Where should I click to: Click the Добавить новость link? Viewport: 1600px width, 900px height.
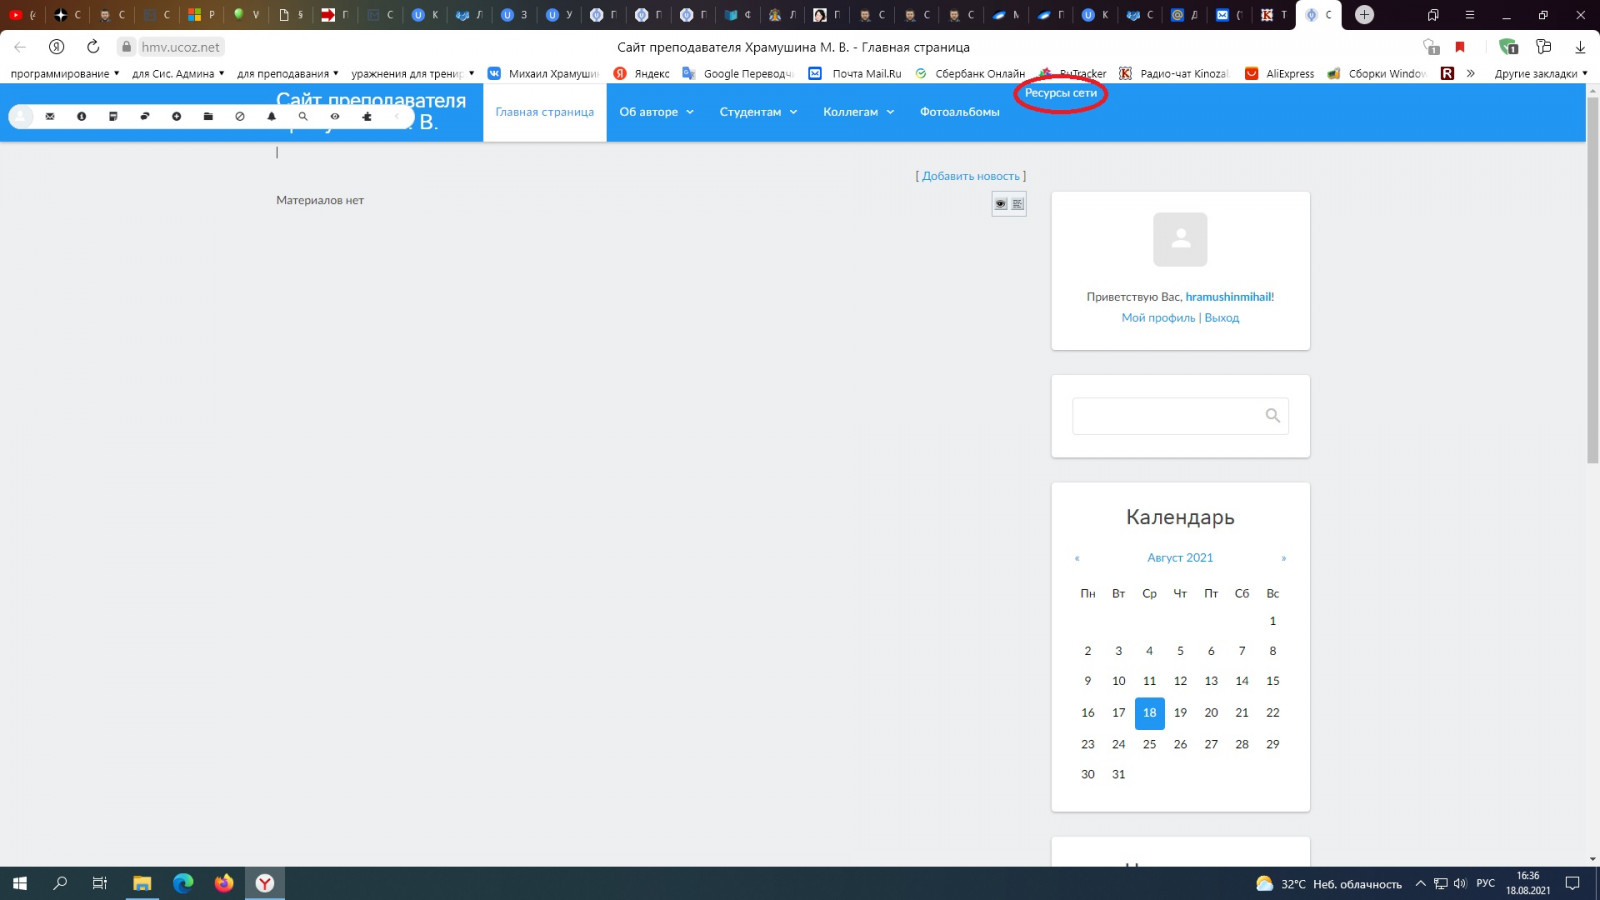tap(970, 176)
